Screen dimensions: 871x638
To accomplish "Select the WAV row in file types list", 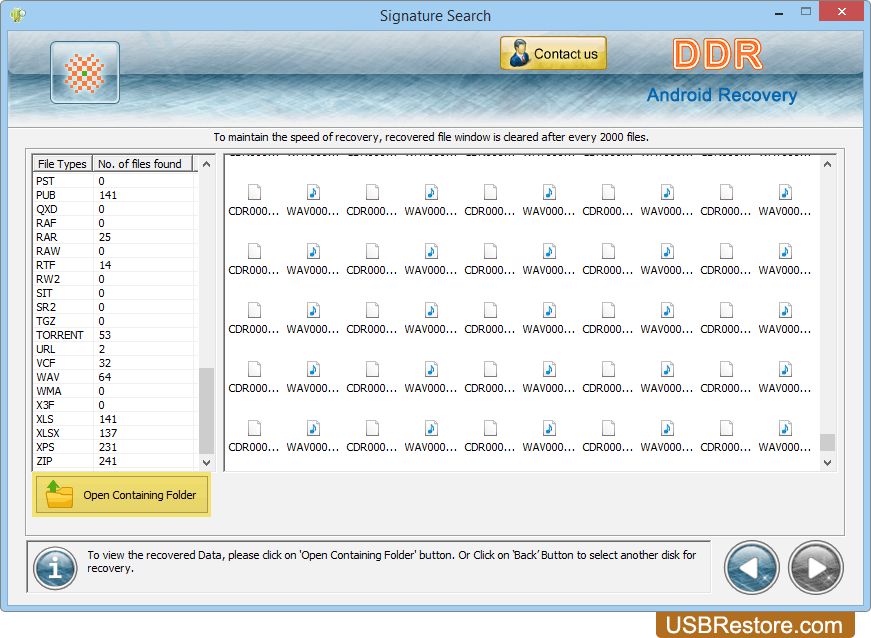I will click(x=114, y=377).
